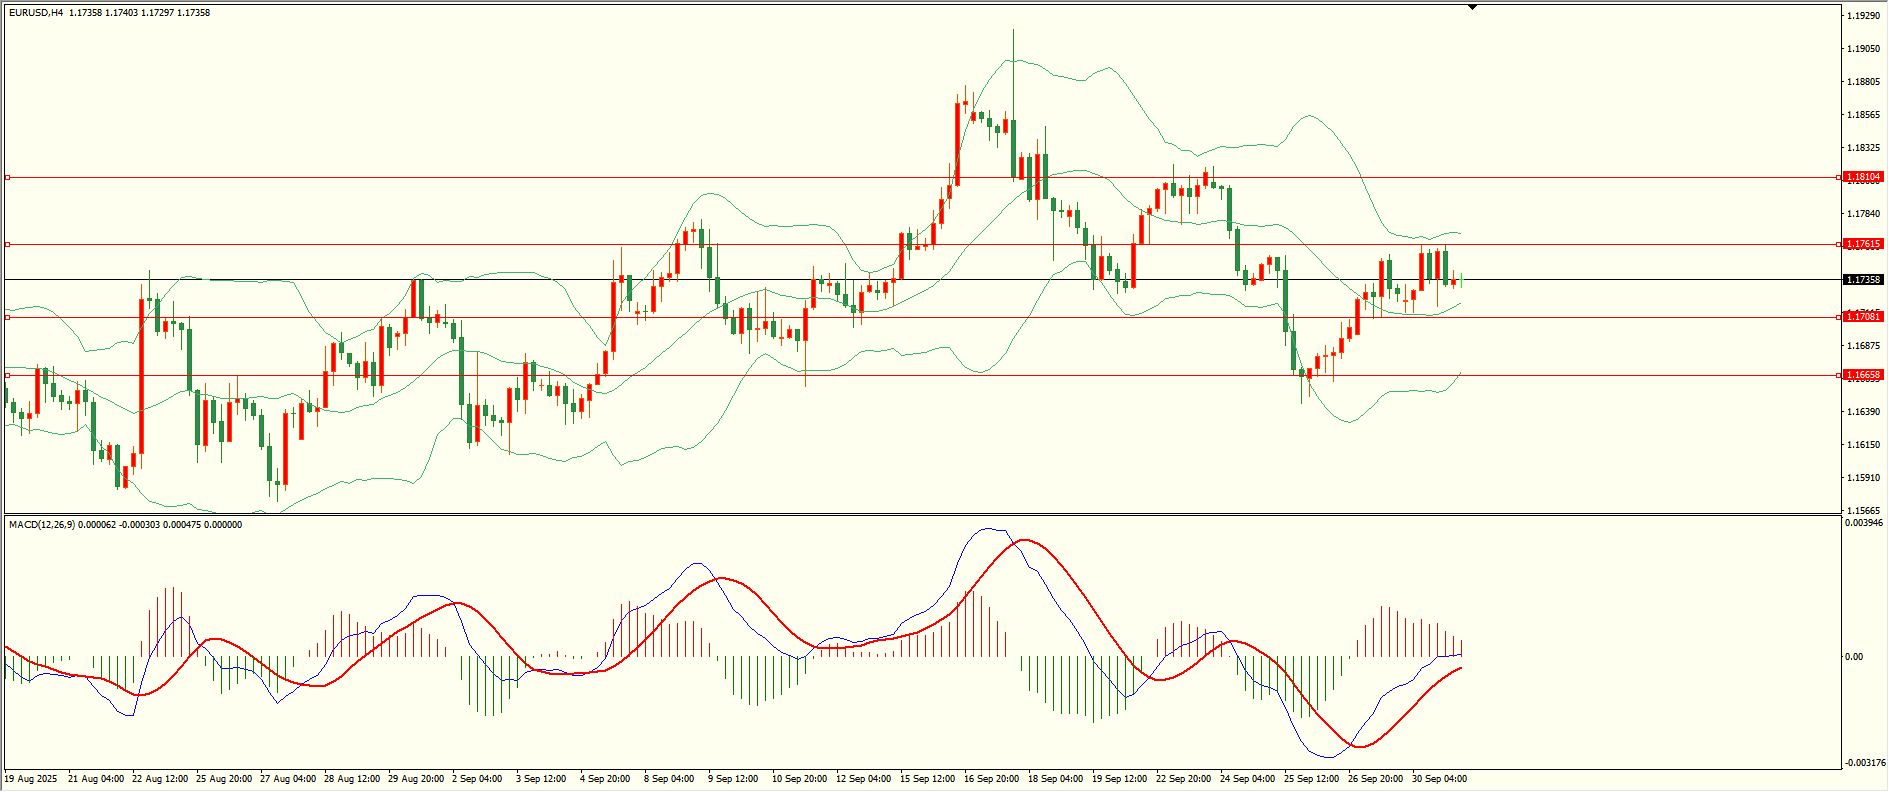Click left anchor handle of 1.17081 line
1889x792 pixels.
8,317
